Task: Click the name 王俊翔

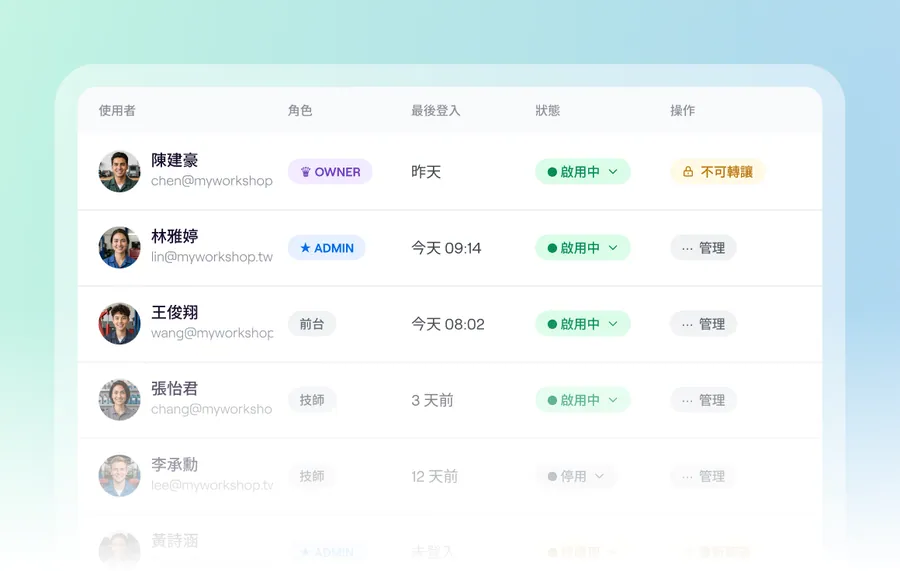Action: click(x=174, y=312)
